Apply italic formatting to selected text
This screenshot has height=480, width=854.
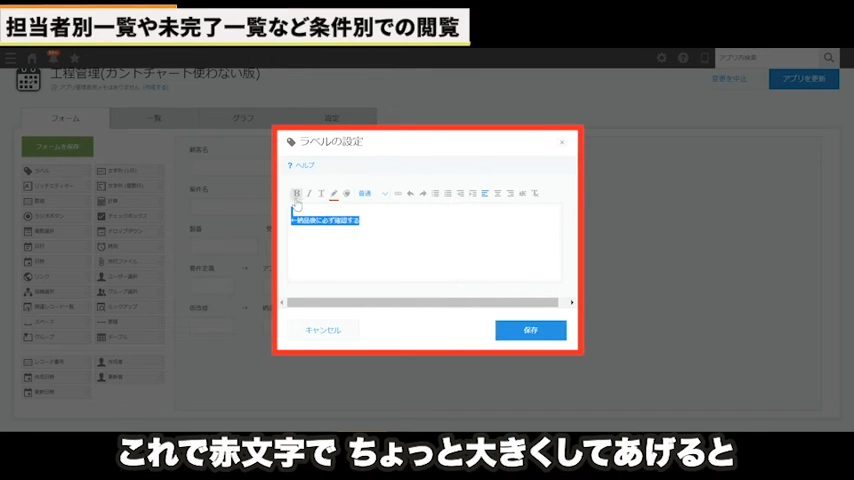coord(309,193)
